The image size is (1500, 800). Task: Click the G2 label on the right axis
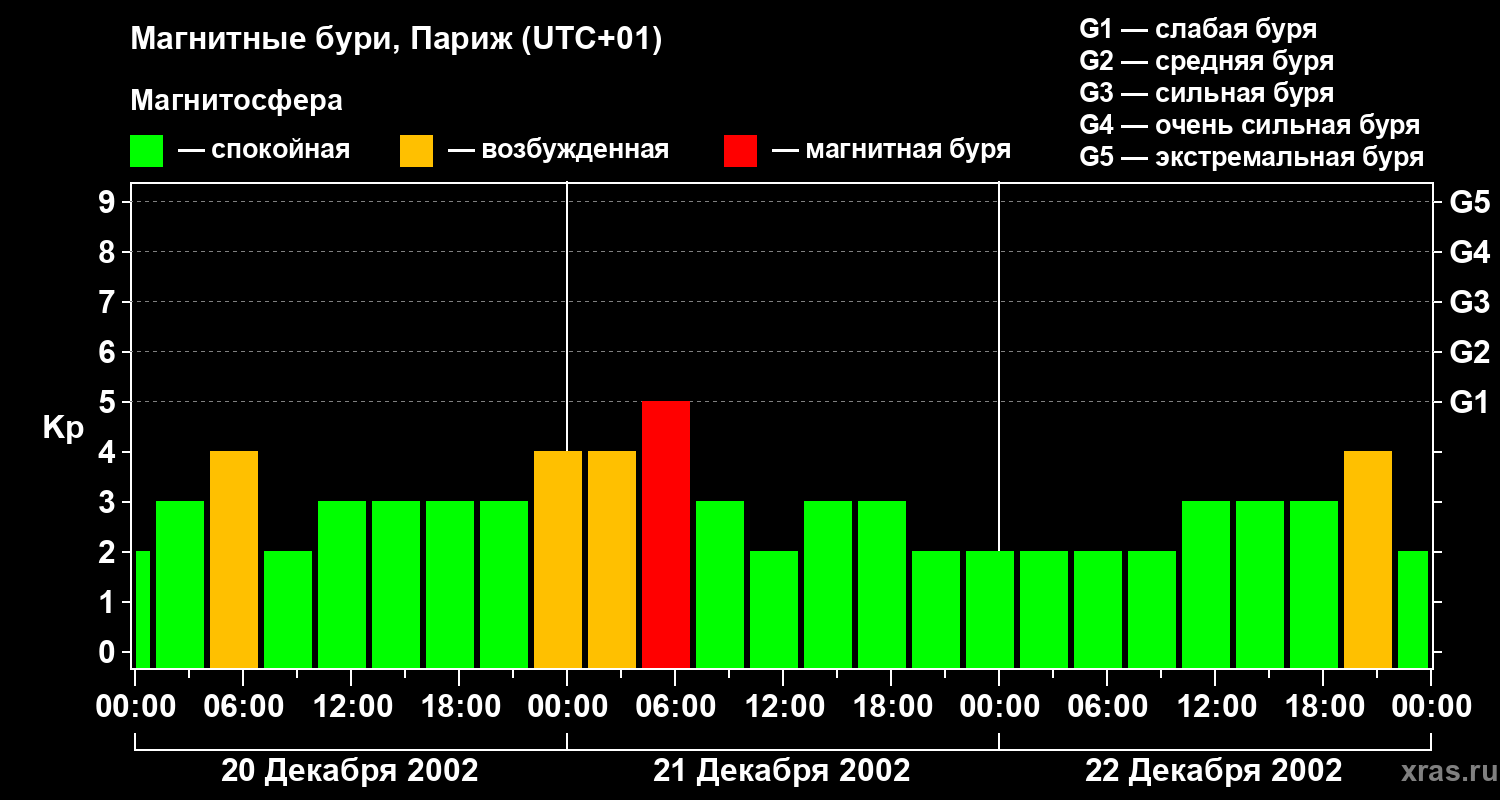1469,352
